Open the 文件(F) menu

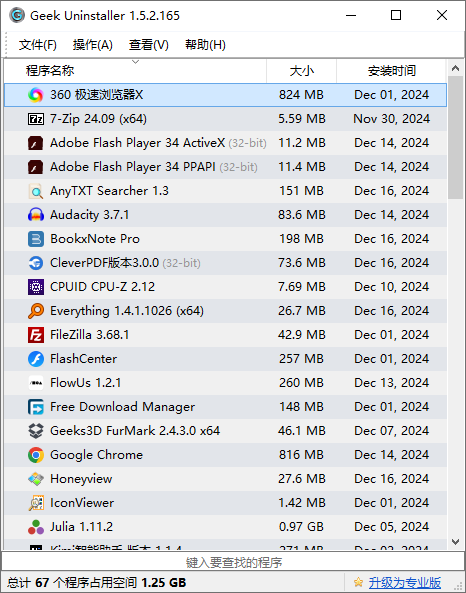click(38, 45)
